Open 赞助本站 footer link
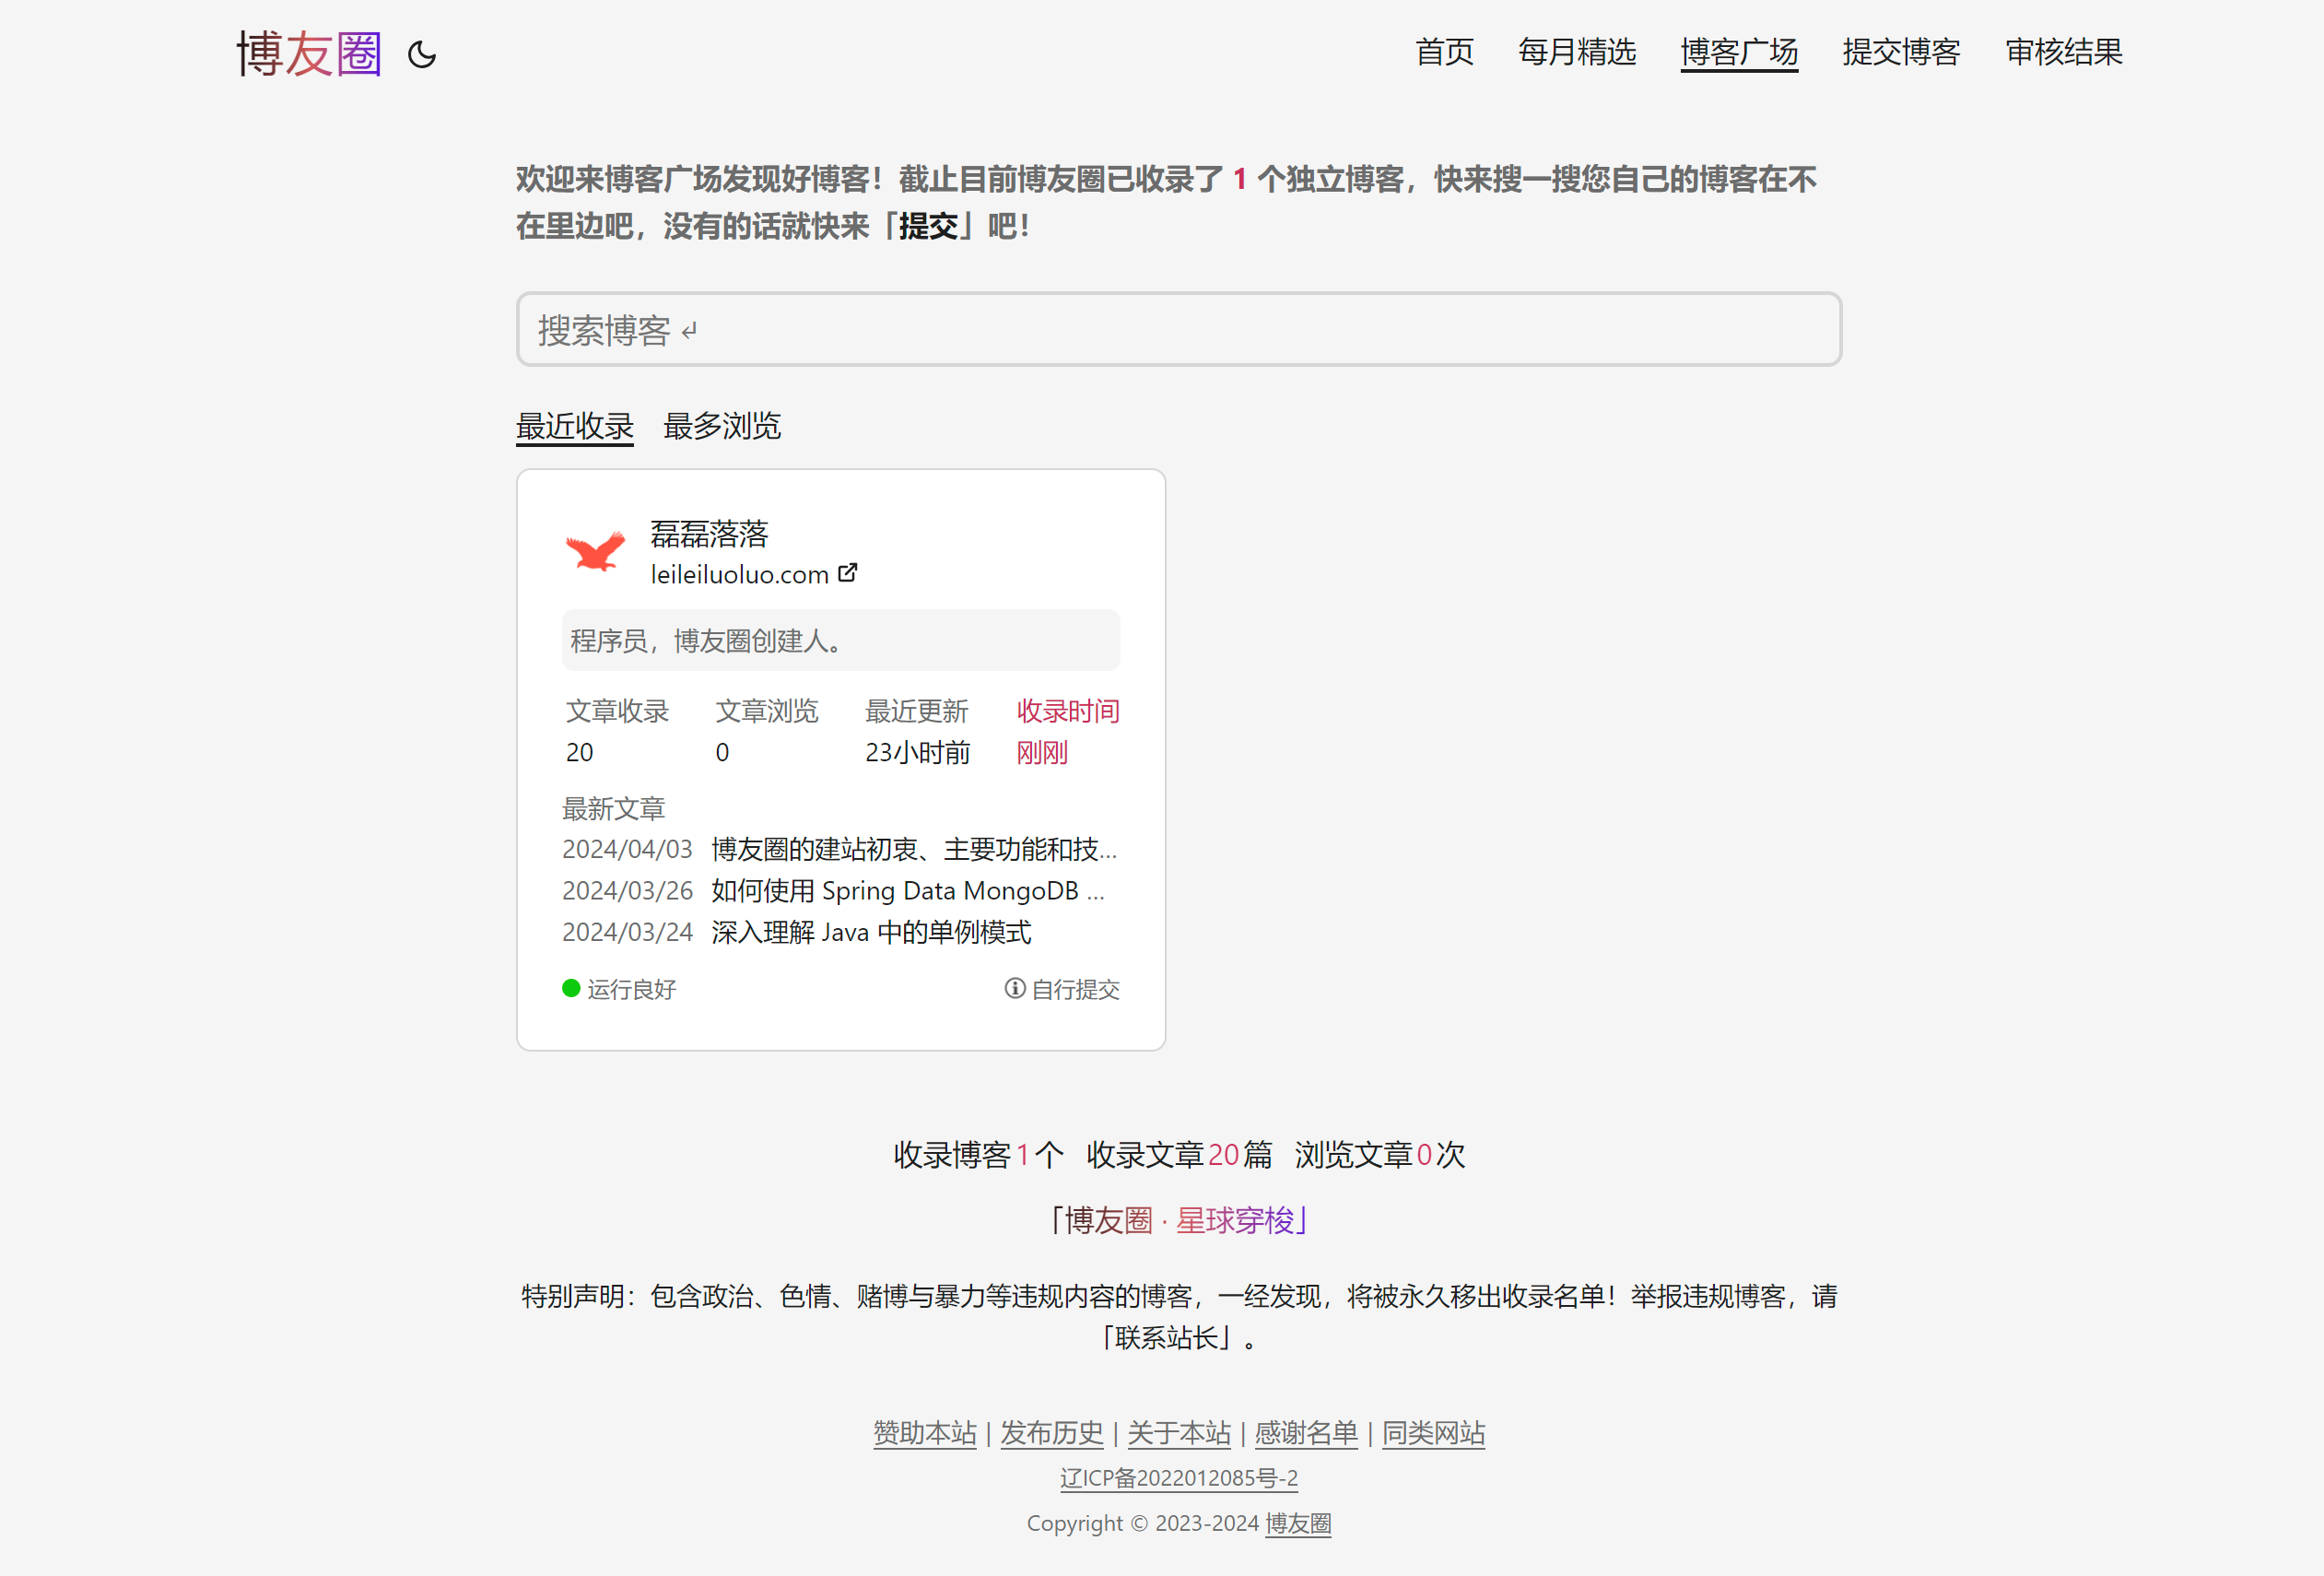This screenshot has height=1576, width=2324. (x=924, y=1433)
